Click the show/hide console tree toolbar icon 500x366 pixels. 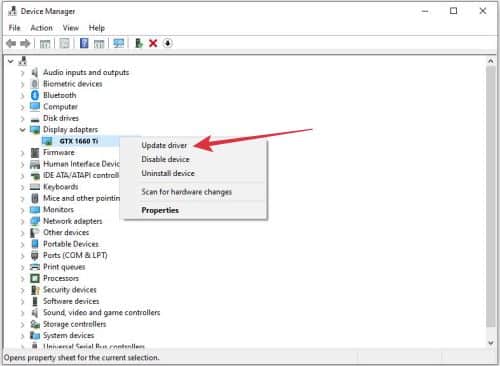click(45, 43)
